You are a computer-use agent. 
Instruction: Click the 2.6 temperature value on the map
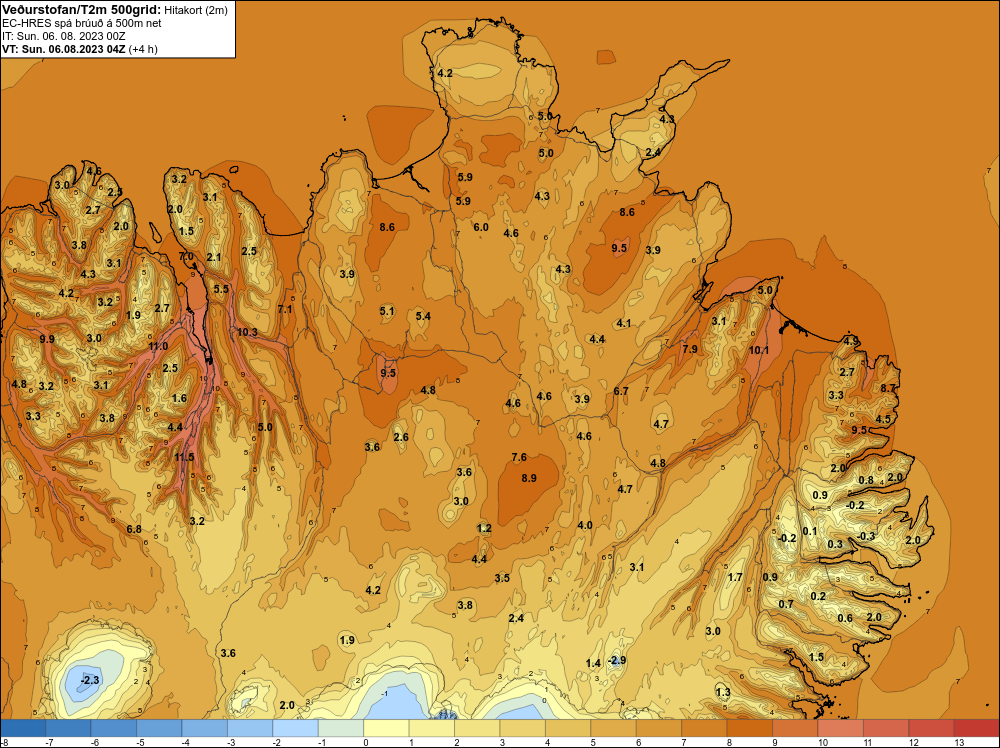(401, 437)
